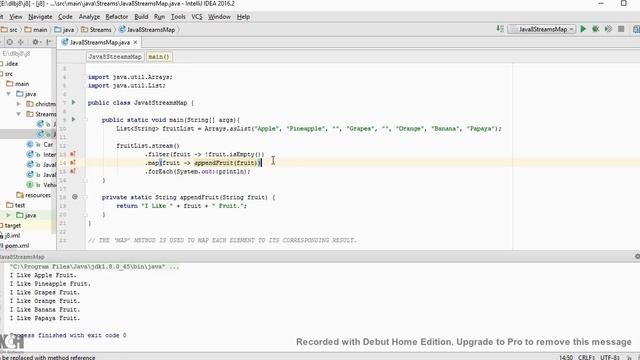The height and width of the screenshot is (360, 640).
Task: Click the gray Stop button in toolbar
Action: point(621,29)
